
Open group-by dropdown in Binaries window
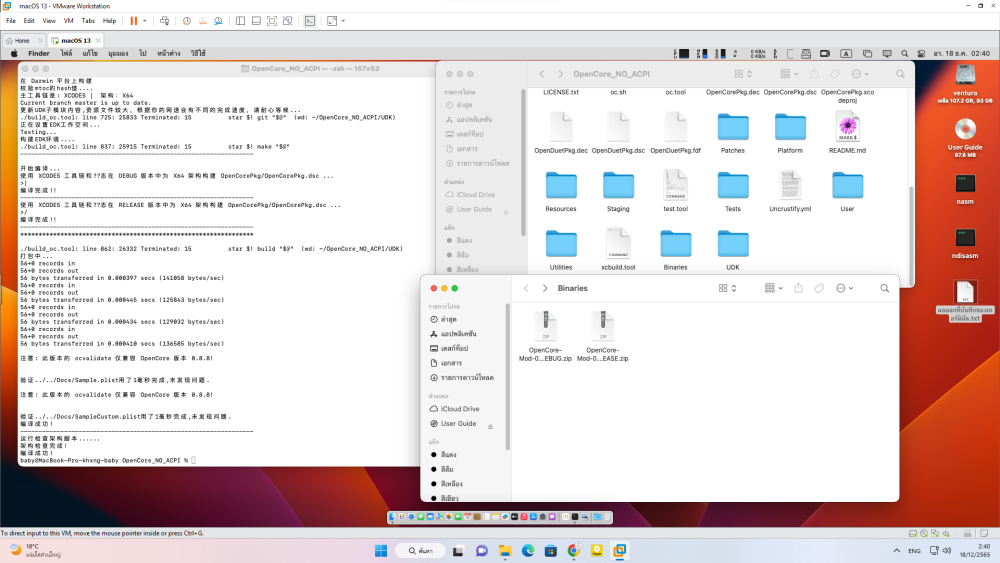tap(774, 288)
